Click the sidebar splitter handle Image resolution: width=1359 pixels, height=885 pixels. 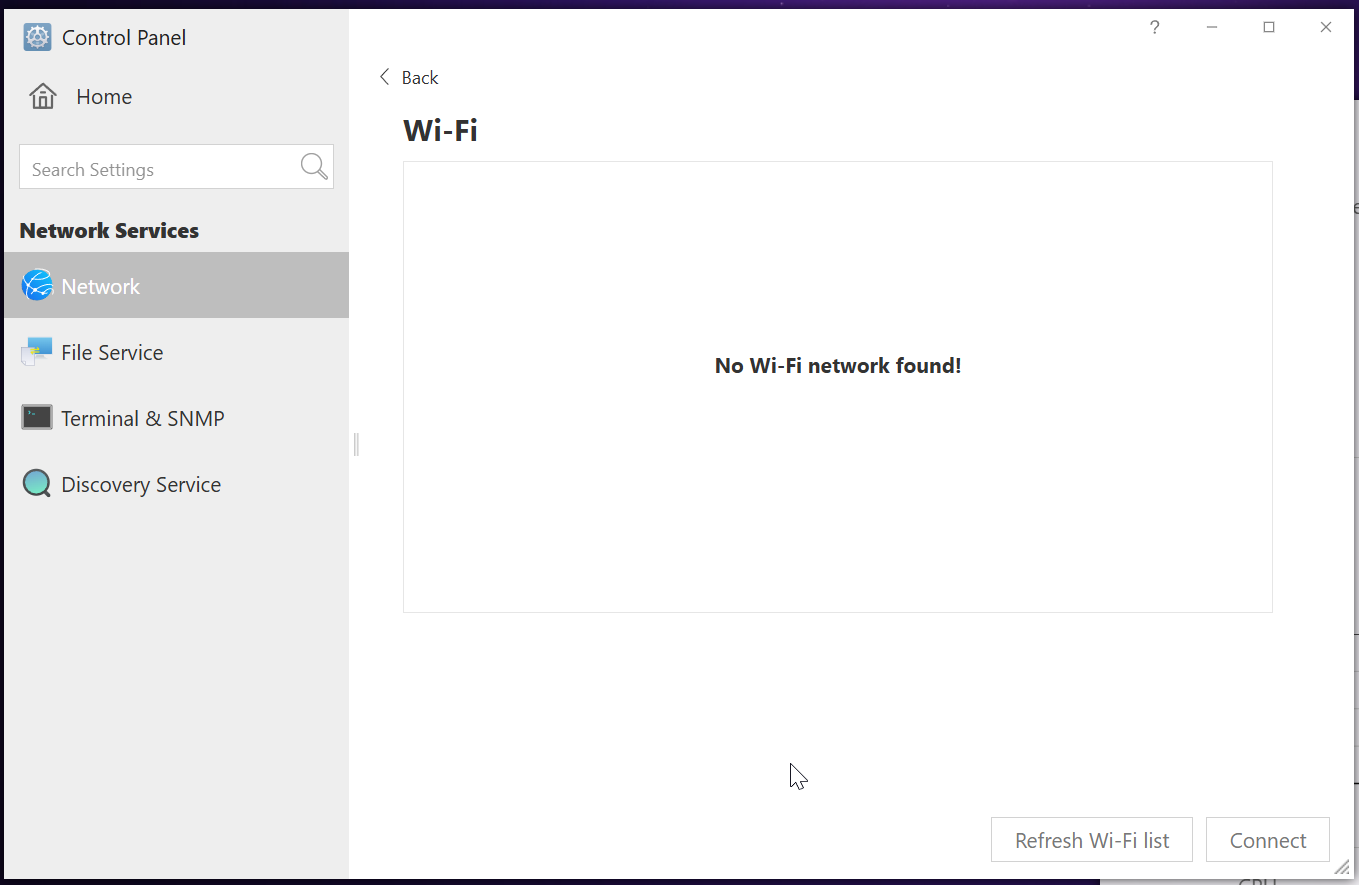356,444
